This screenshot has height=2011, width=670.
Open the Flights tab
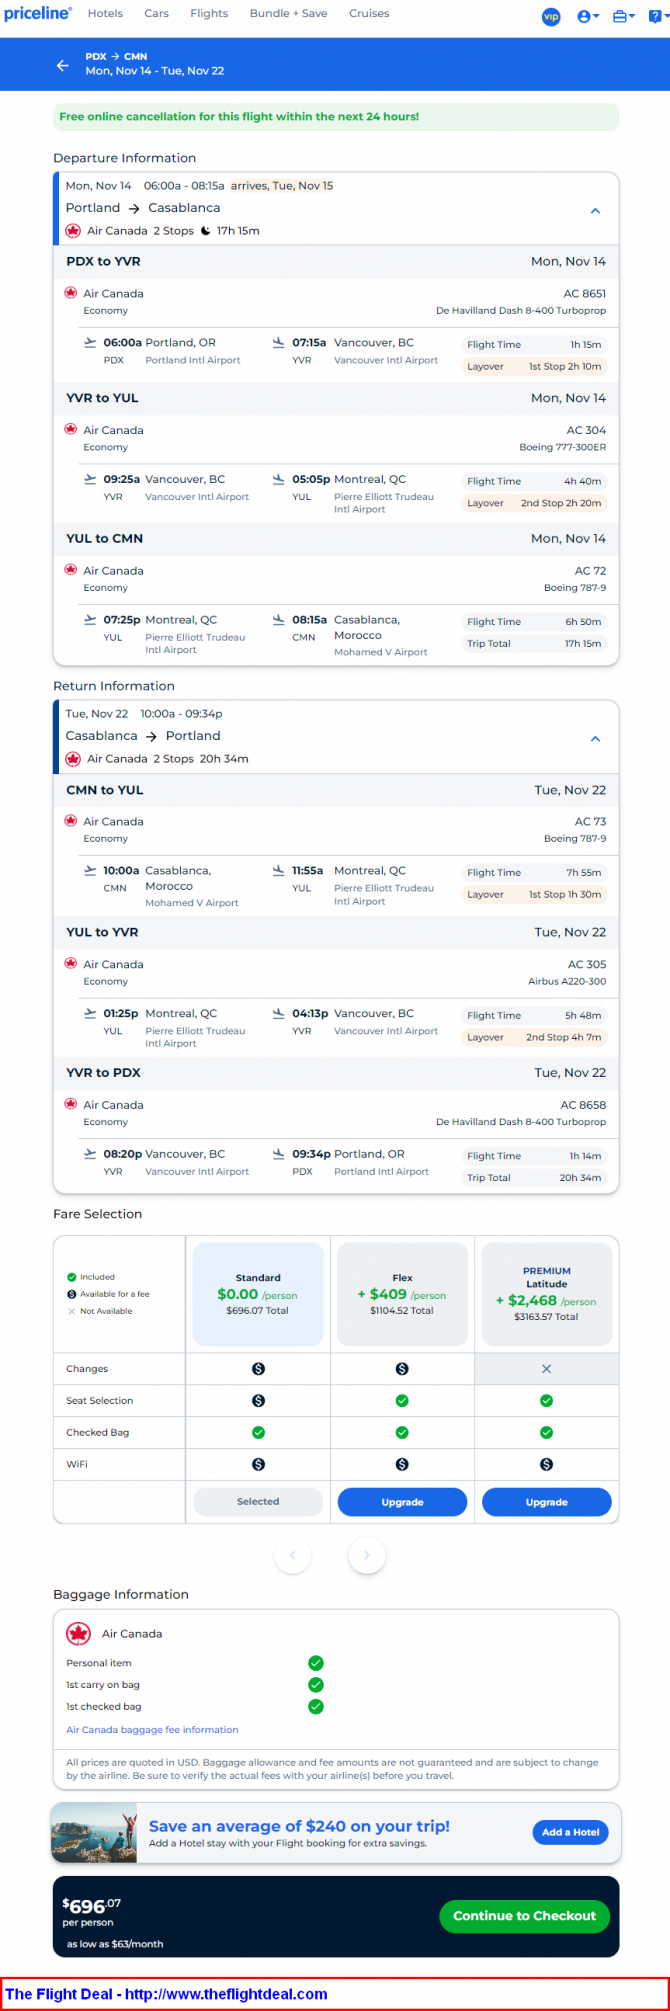click(209, 14)
